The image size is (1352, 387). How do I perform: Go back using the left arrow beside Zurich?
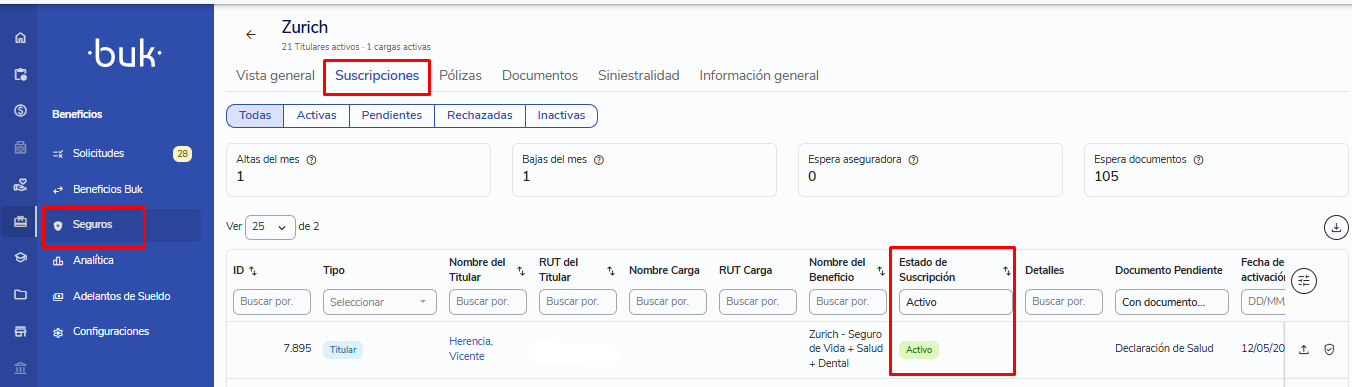[x=251, y=34]
